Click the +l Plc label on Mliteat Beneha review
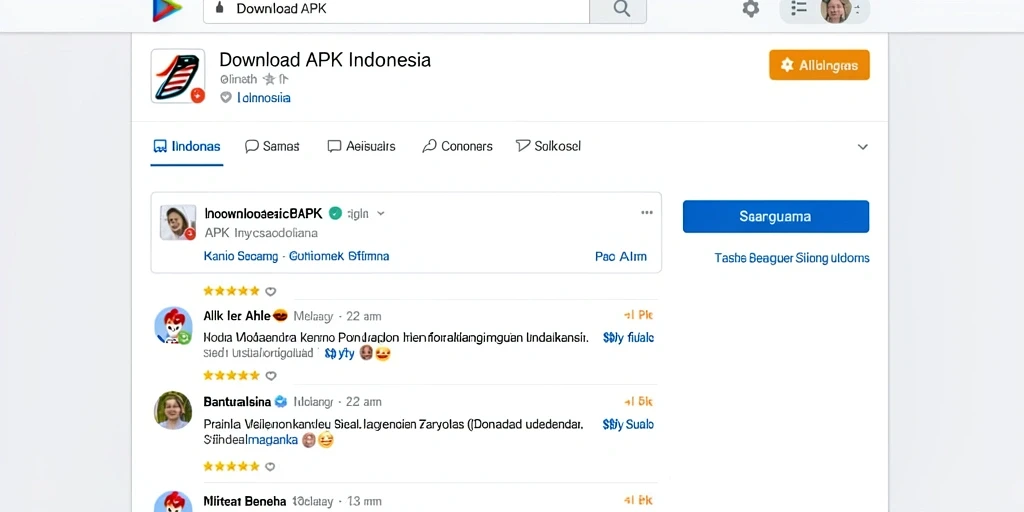The height and width of the screenshot is (512, 1024). [x=638, y=501]
